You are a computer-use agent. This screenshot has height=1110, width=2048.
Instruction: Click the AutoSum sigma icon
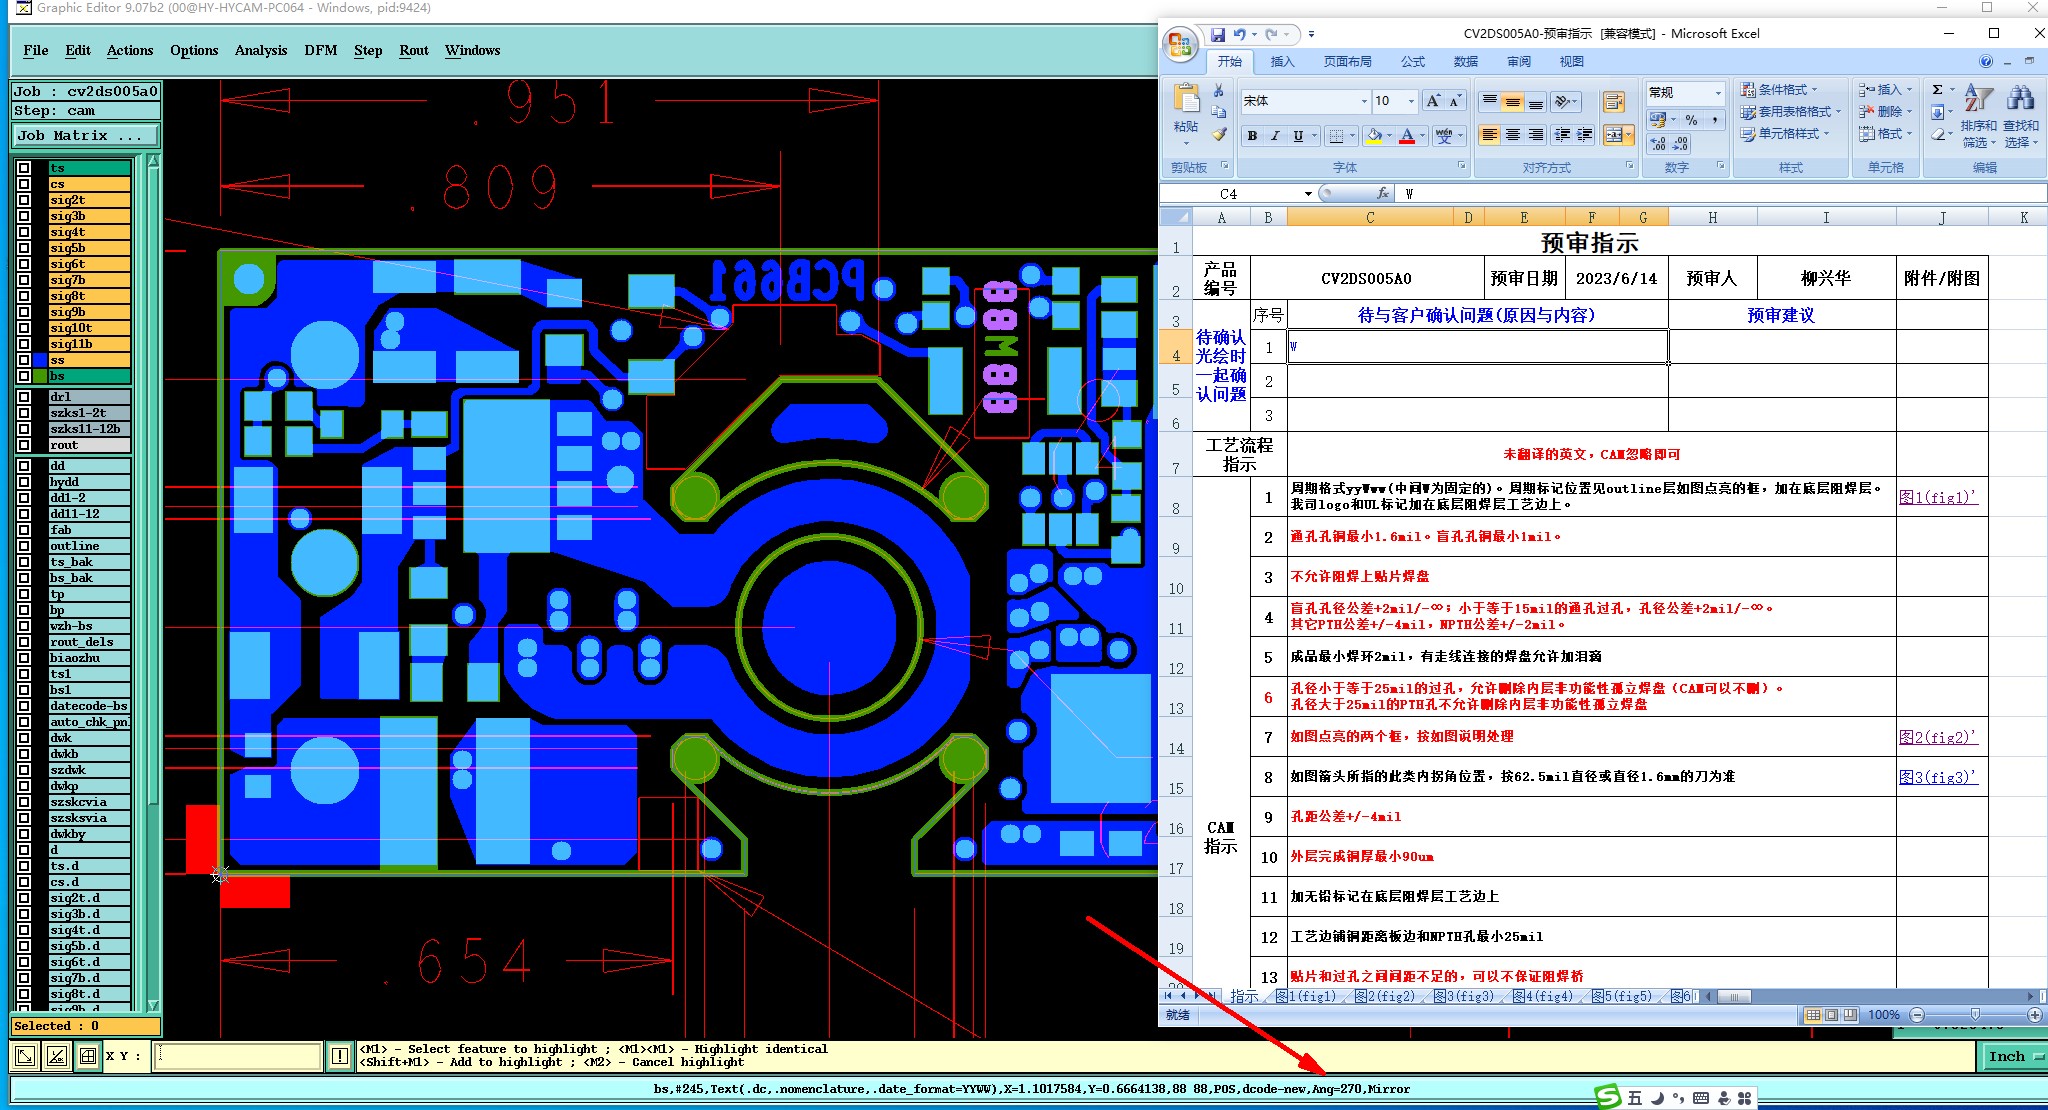click(1937, 90)
